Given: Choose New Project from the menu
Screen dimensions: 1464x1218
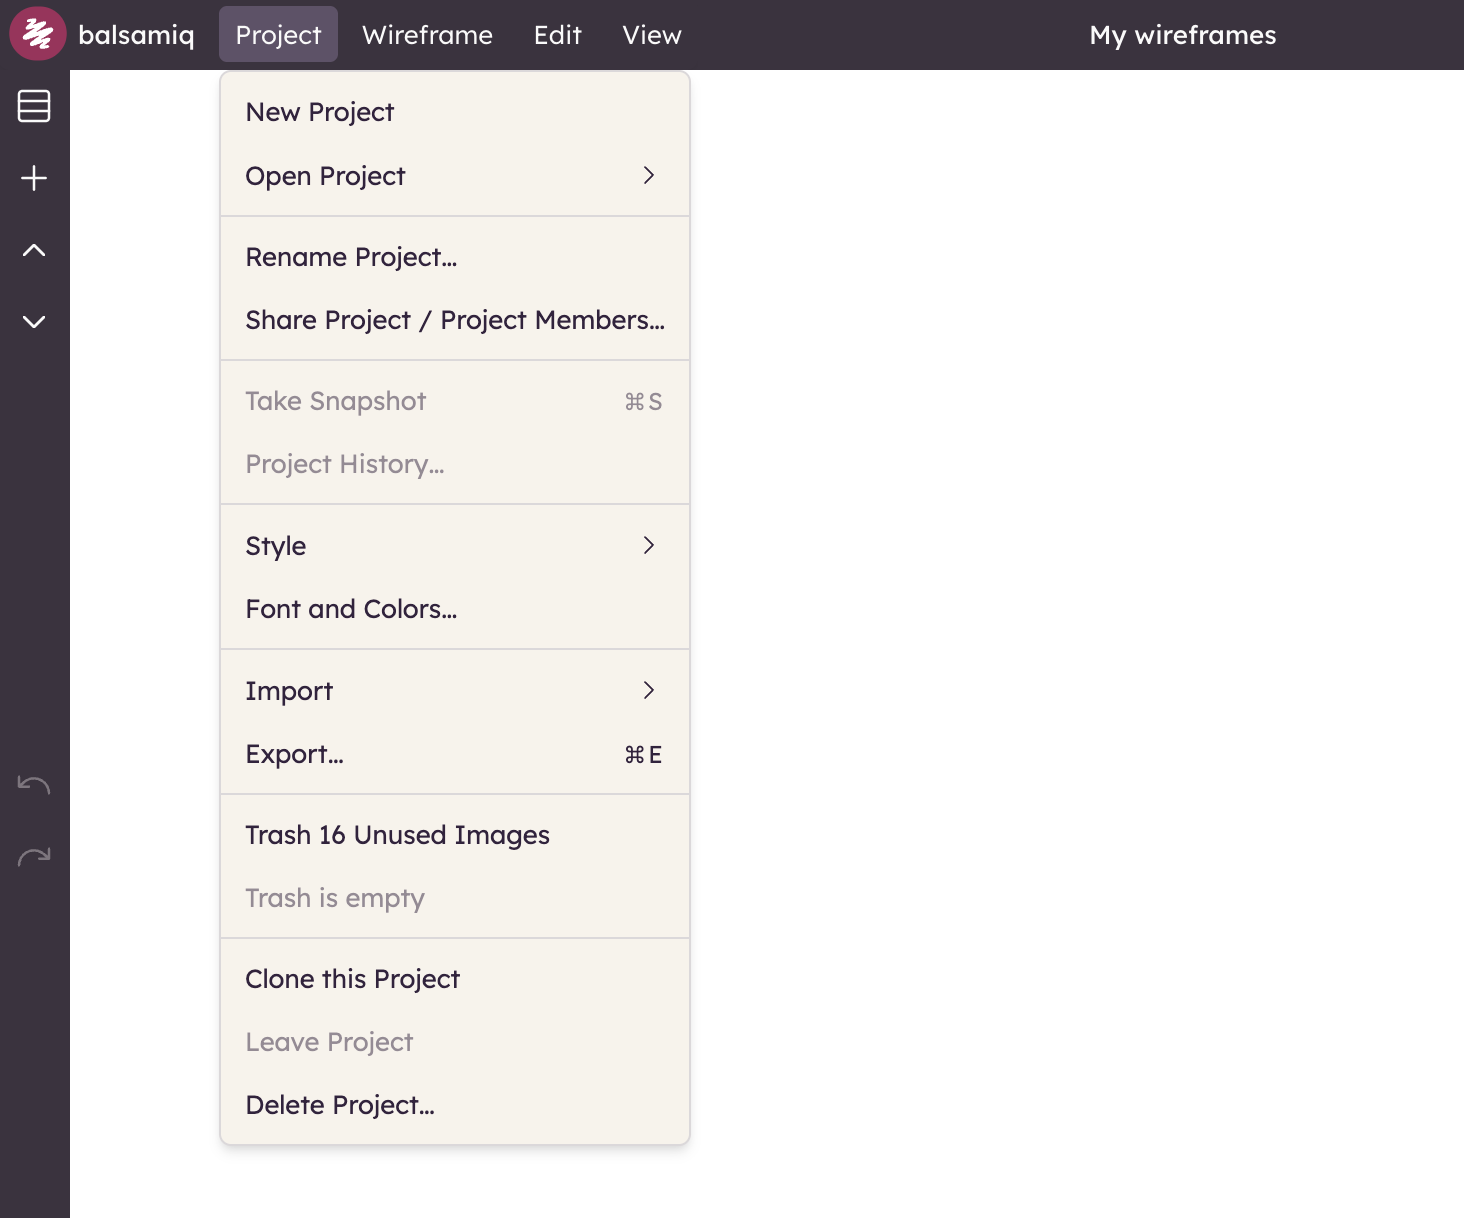Looking at the screenshot, I should 320,112.
